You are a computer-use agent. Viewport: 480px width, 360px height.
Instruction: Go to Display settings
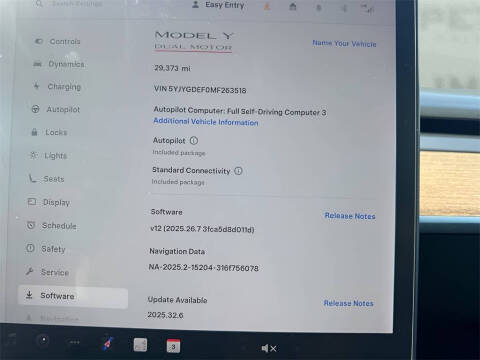click(x=49, y=202)
